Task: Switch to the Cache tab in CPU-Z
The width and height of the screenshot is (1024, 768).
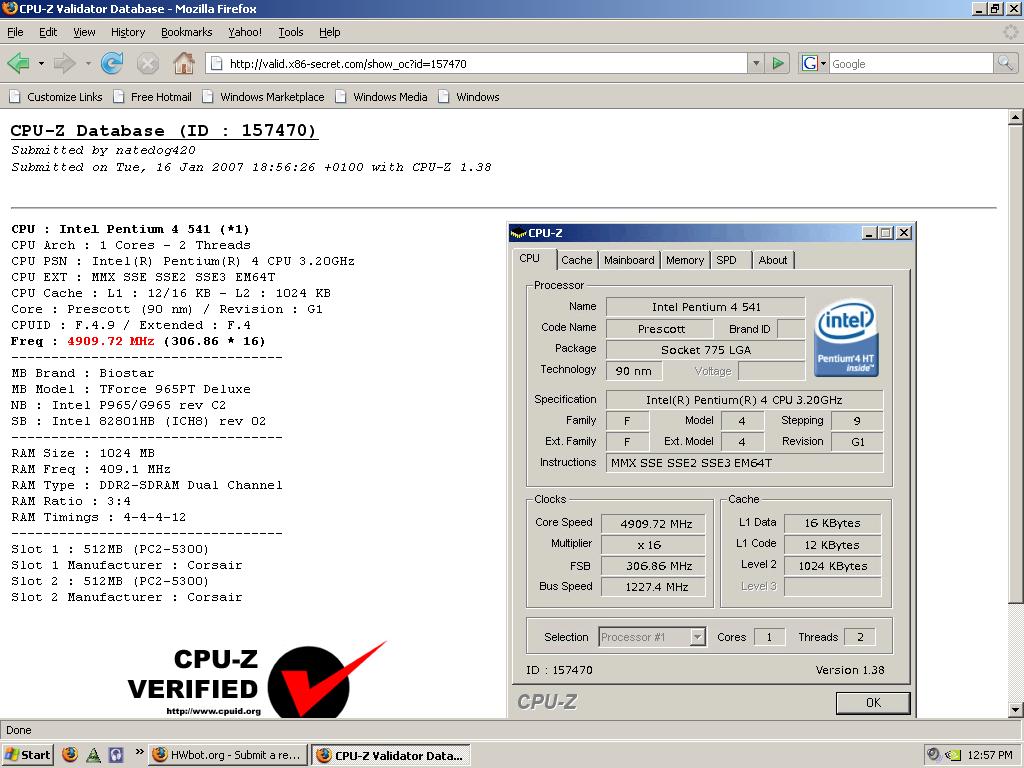Action: coord(577,260)
